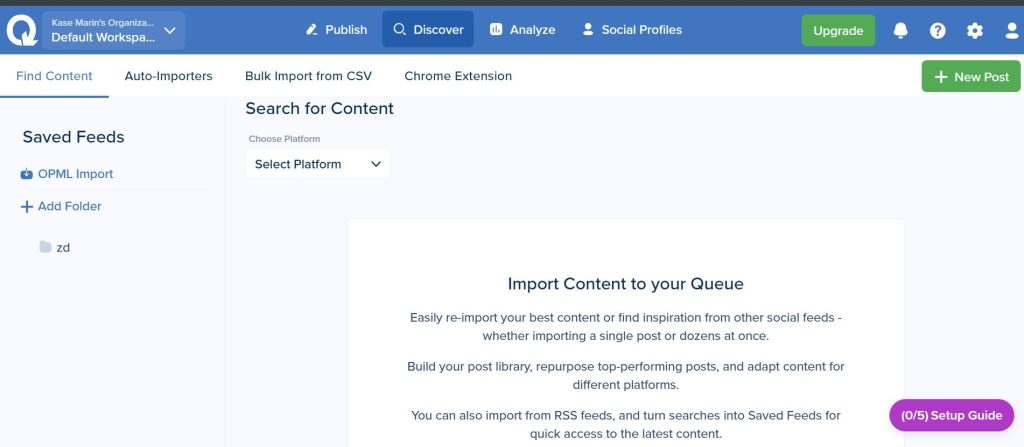
Task: Open the settings gear icon
Action: tap(975, 30)
